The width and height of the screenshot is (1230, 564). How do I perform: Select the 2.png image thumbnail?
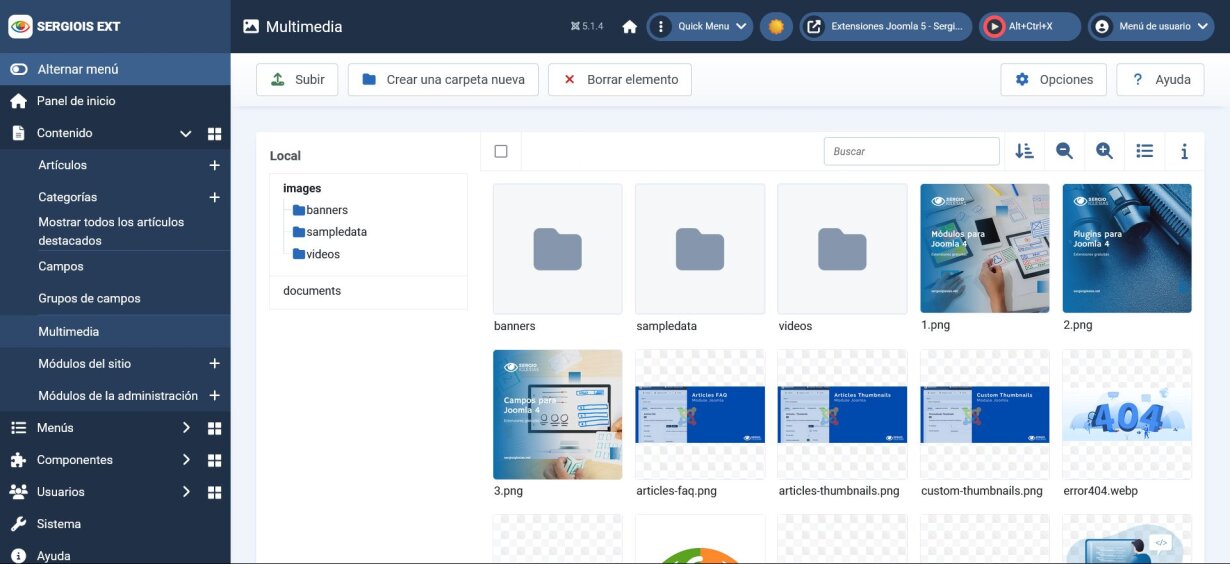point(1127,248)
